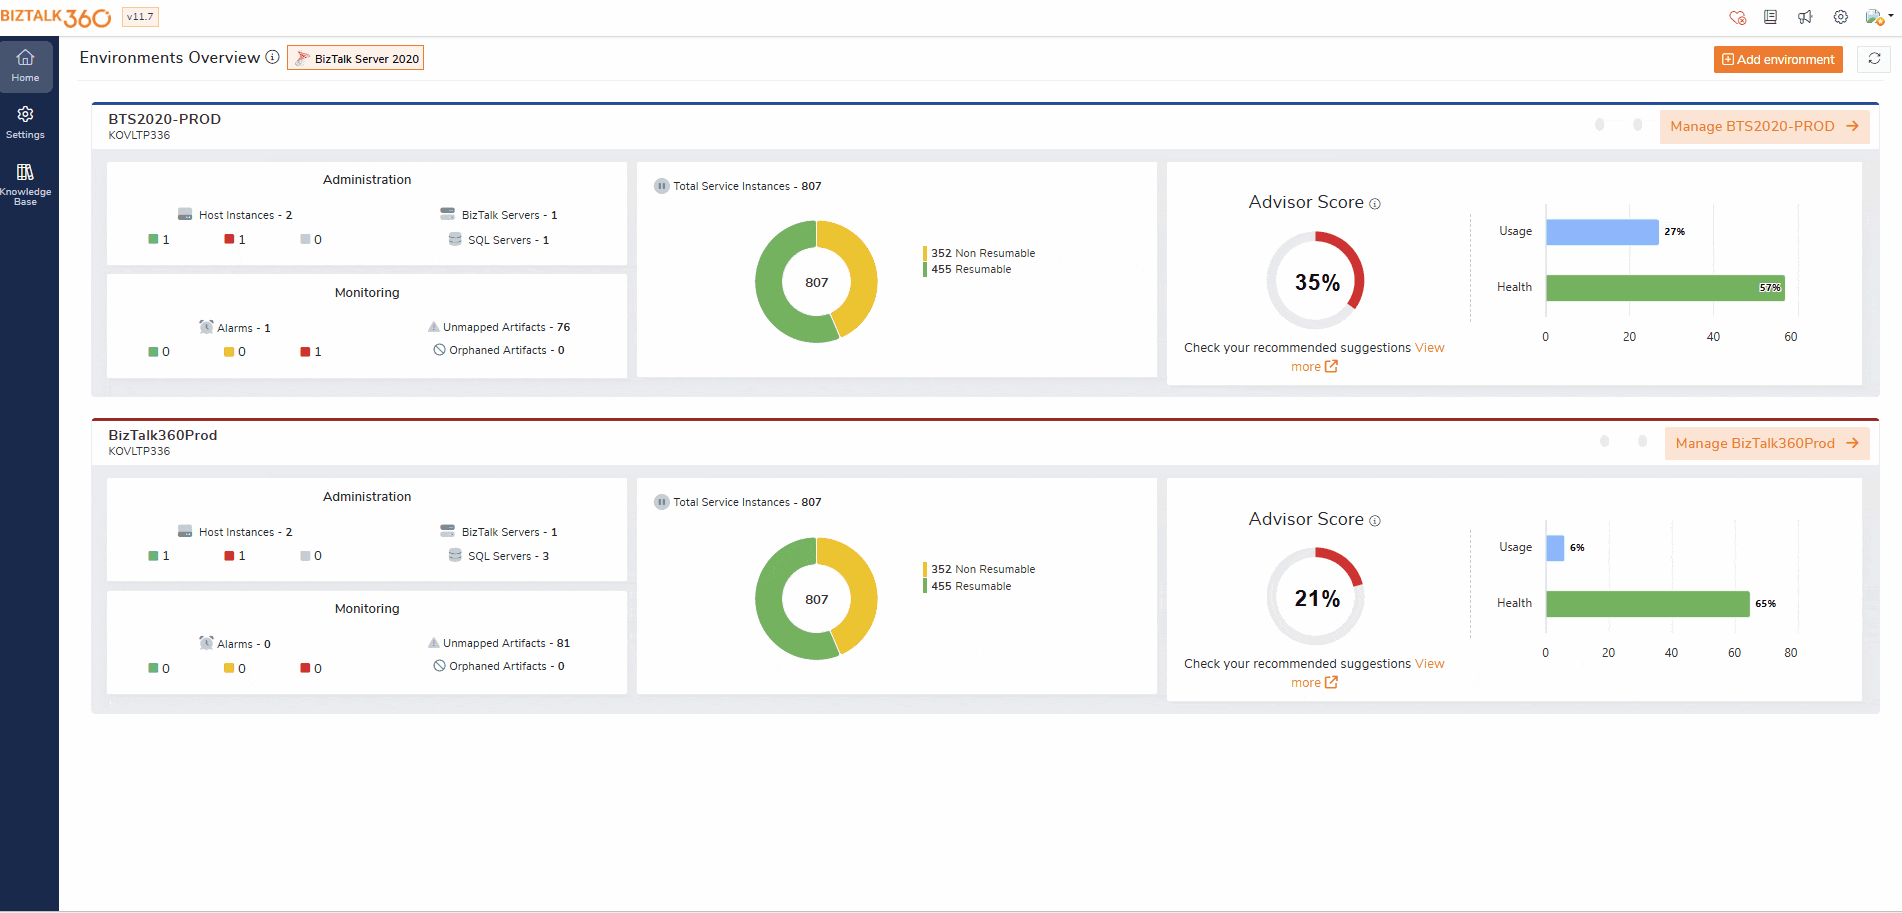Open the health status heart icon in the header
This screenshot has height=913, width=1902.
tap(1737, 17)
